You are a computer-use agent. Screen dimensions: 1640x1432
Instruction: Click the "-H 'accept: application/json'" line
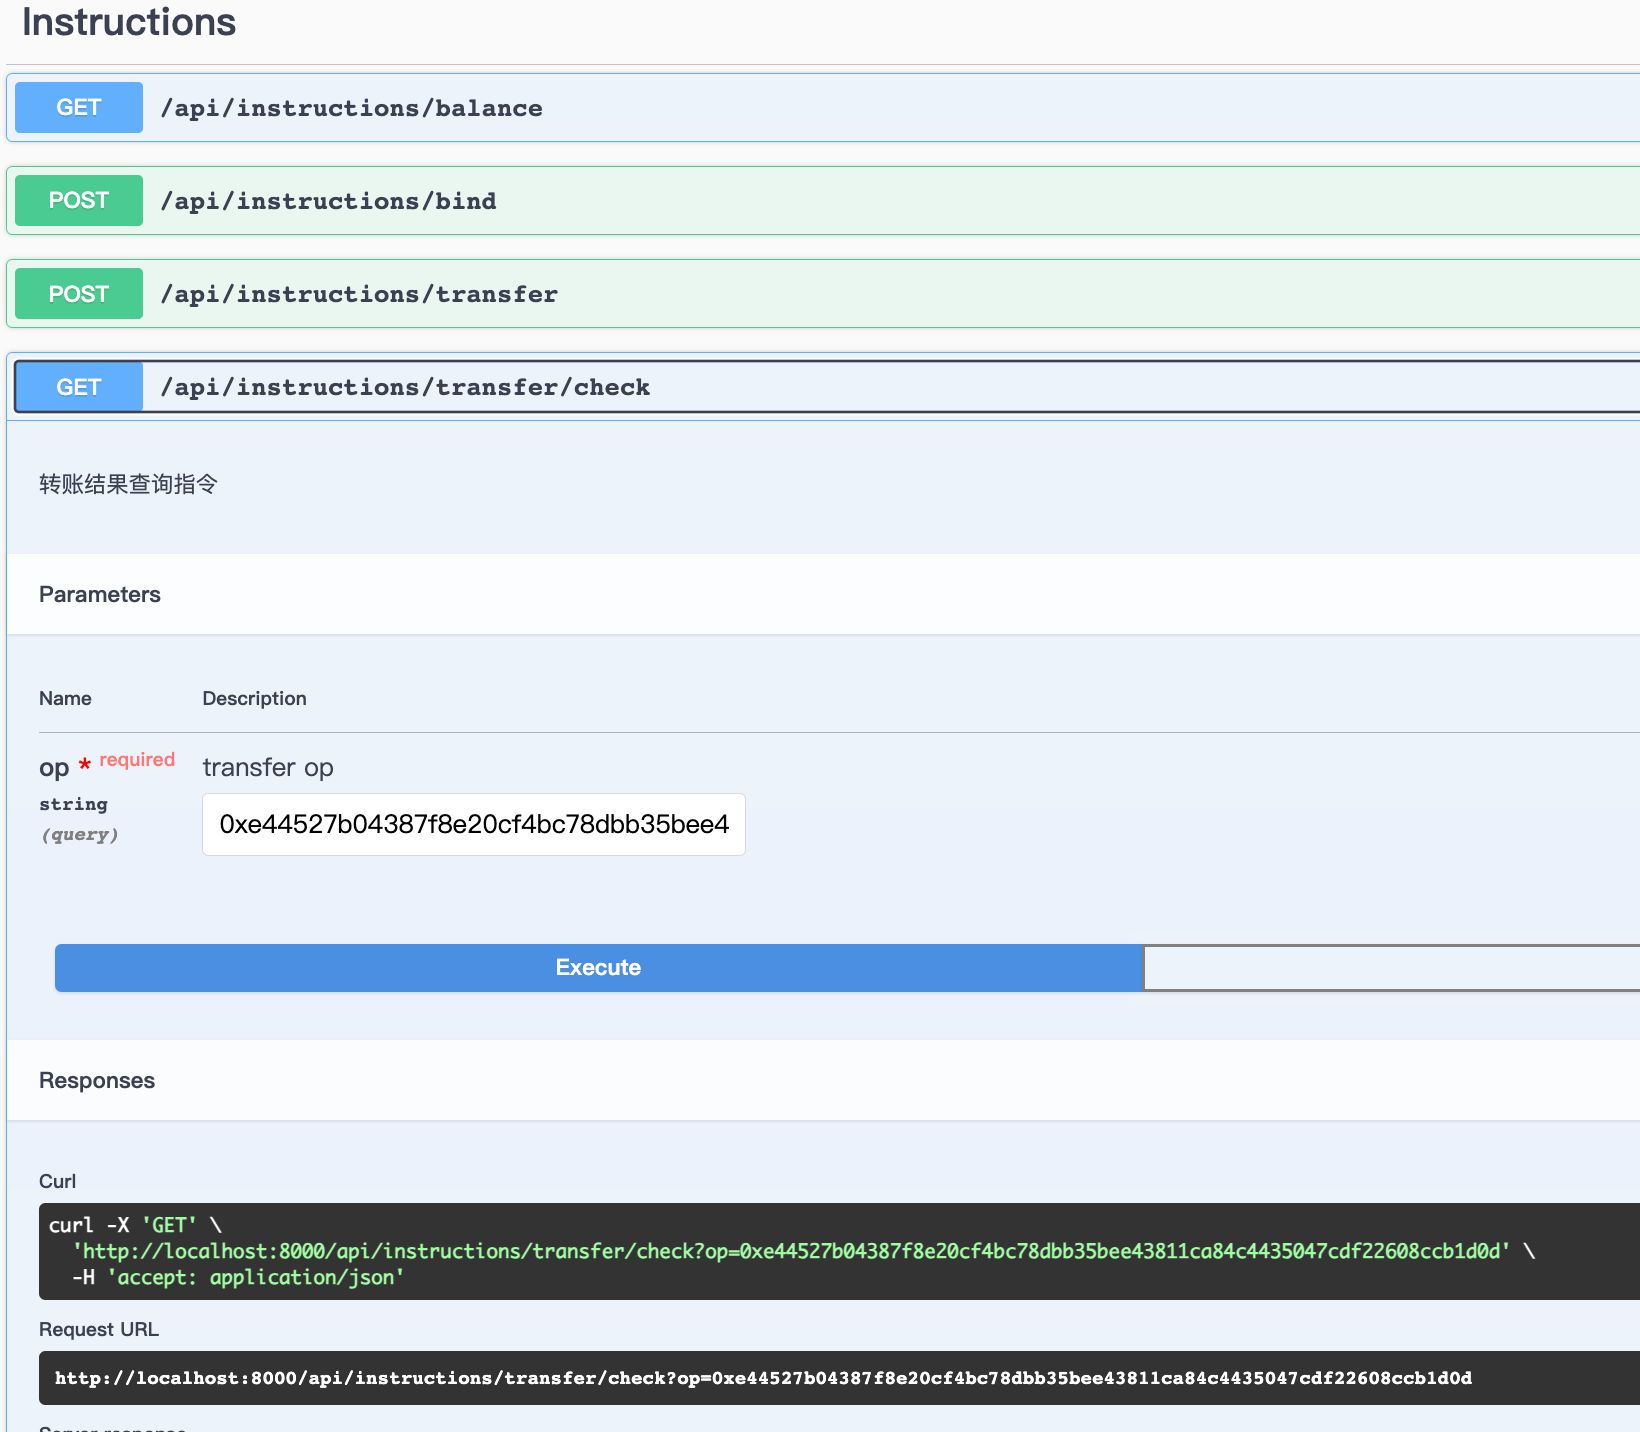pyautogui.click(x=238, y=1277)
